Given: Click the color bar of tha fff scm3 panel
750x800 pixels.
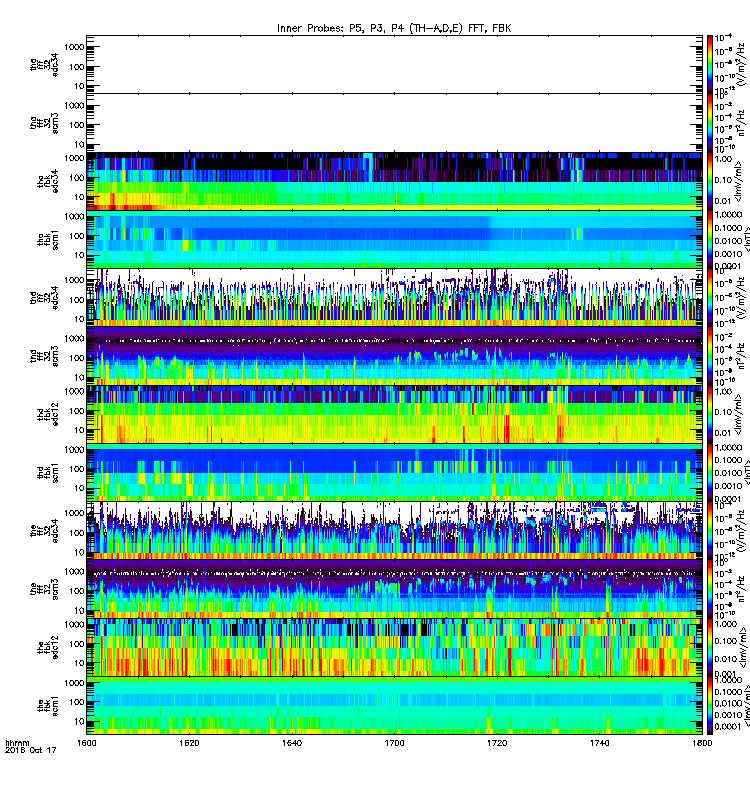Looking at the screenshot, I should [710, 123].
